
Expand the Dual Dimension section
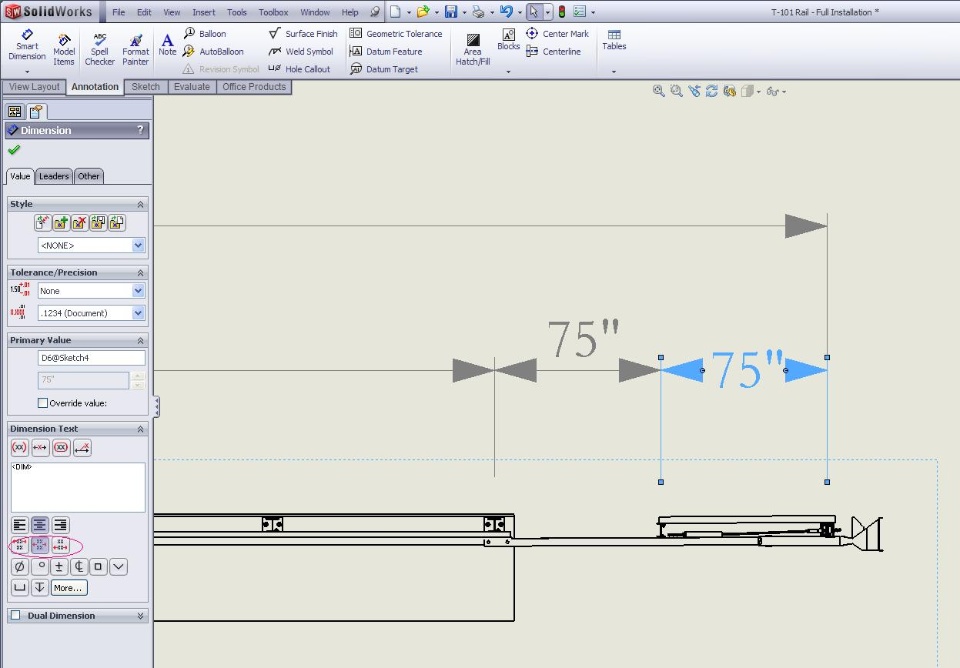(140, 615)
